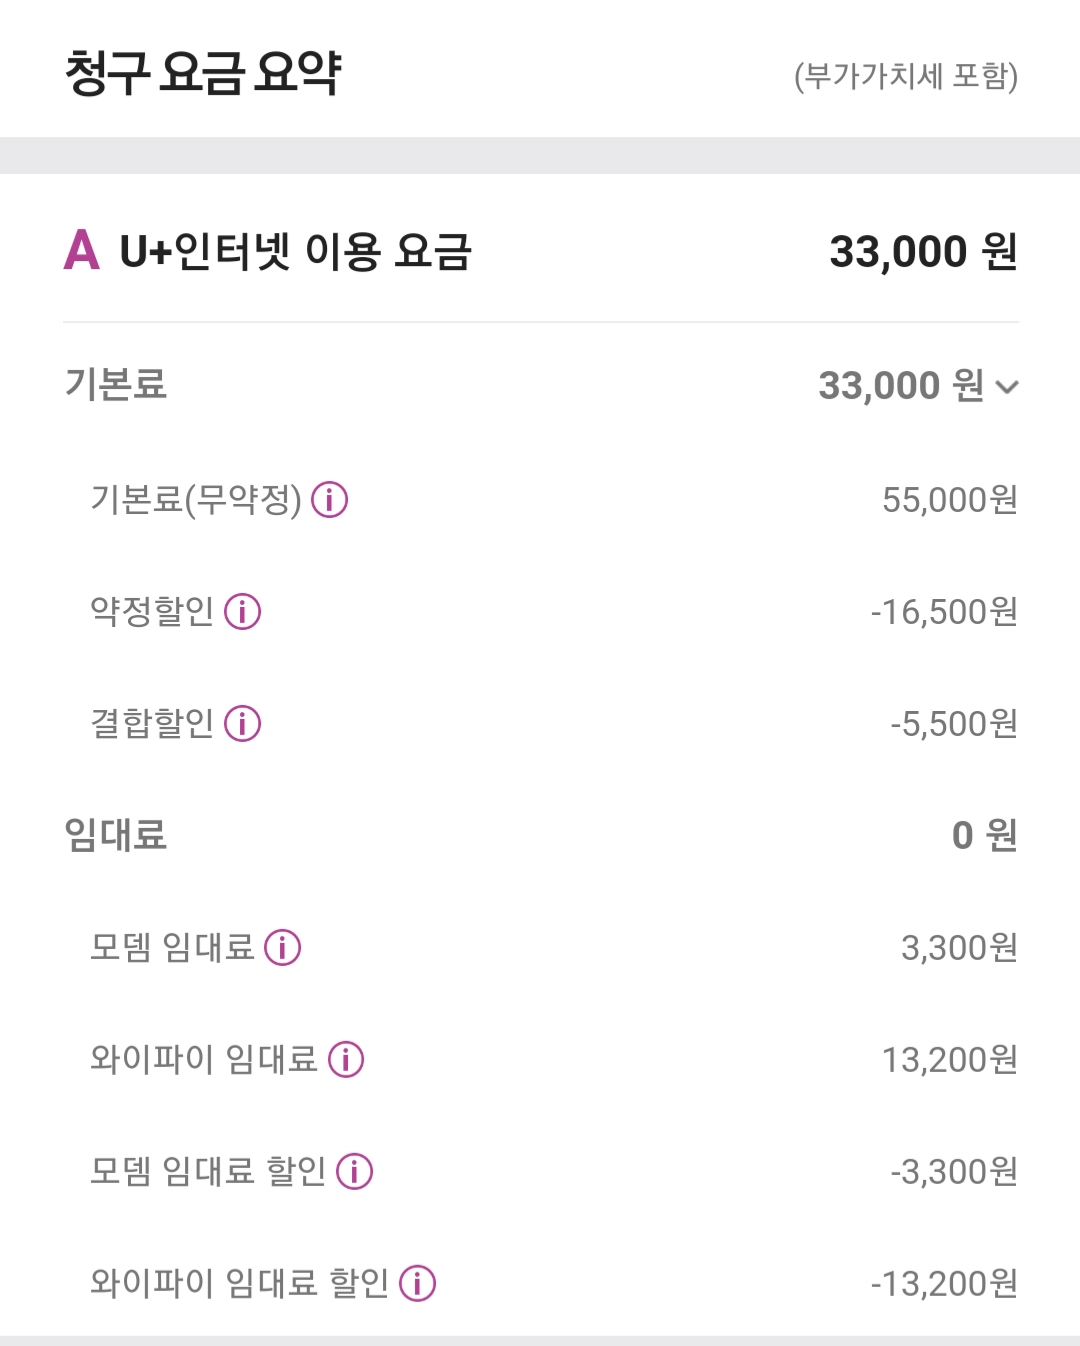Image resolution: width=1080 pixels, height=1346 pixels.
Task: Tap info icon after 와이파이 임대료 할인
Action: tap(417, 1283)
